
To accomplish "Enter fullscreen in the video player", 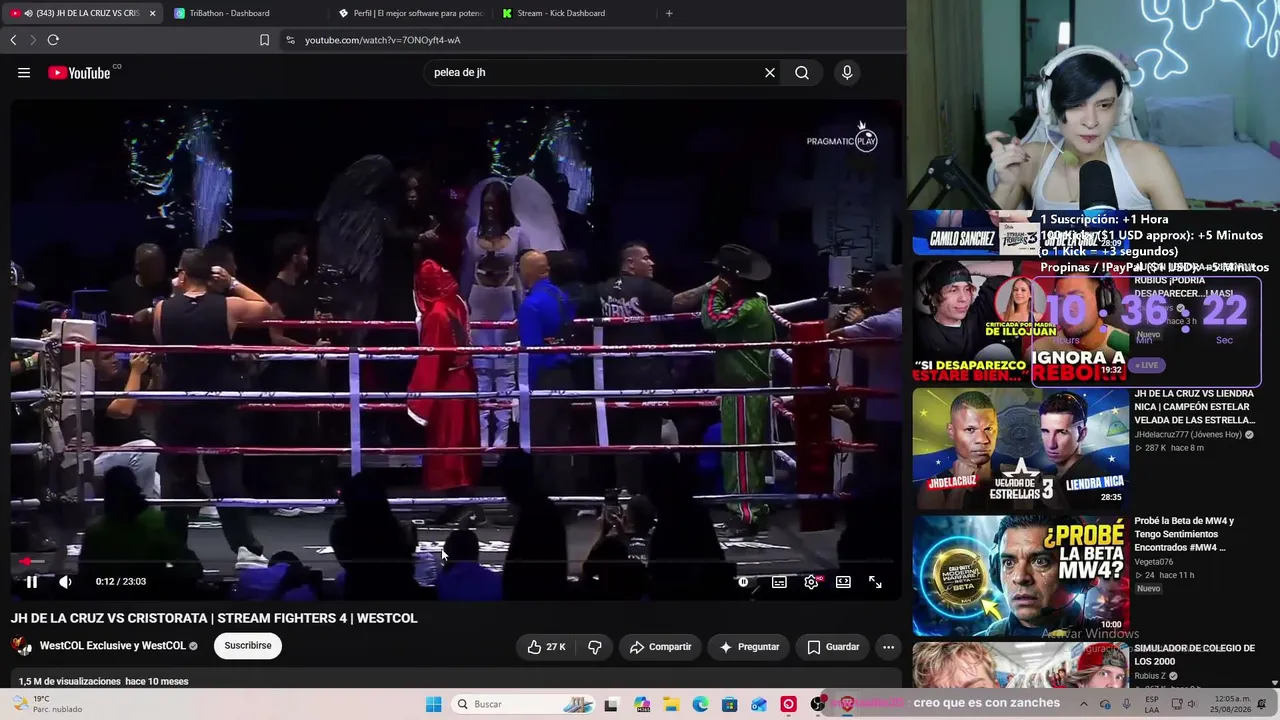I will click(875, 582).
